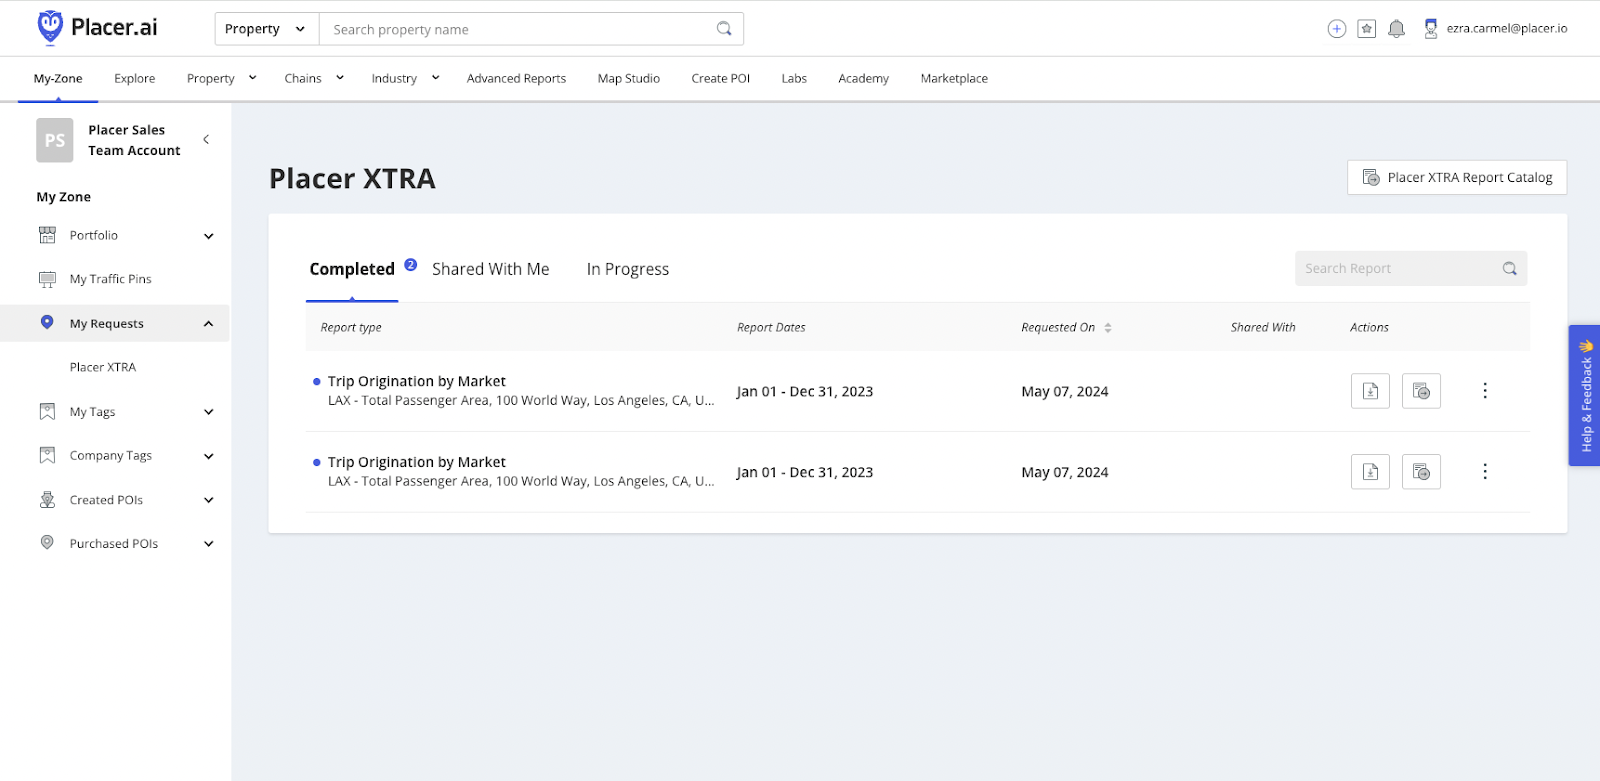Click the PS account avatar badge
The height and width of the screenshot is (781, 1600).
pyautogui.click(x=55, y=140)
